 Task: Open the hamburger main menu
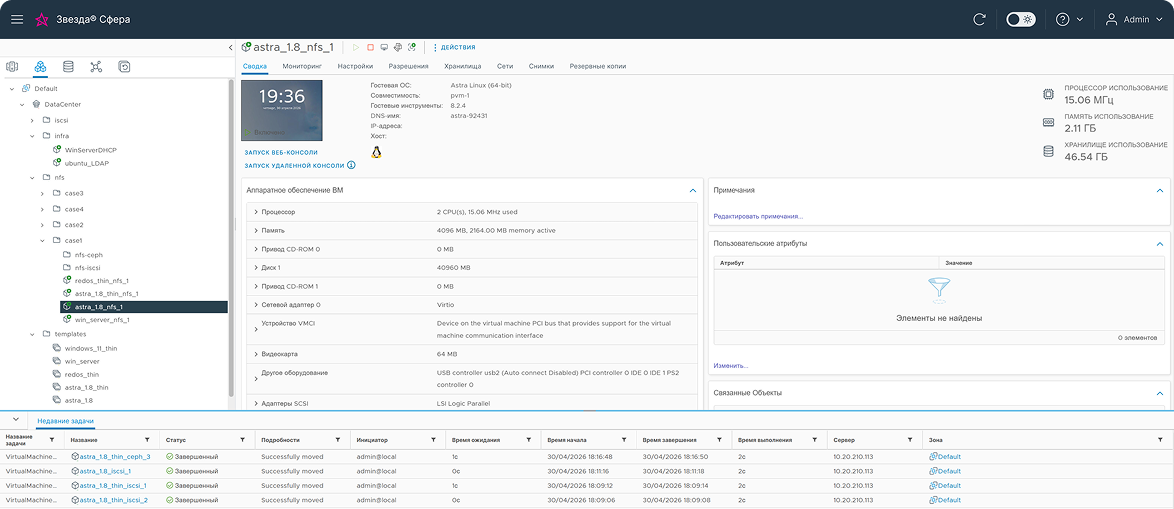click(16, 19)
